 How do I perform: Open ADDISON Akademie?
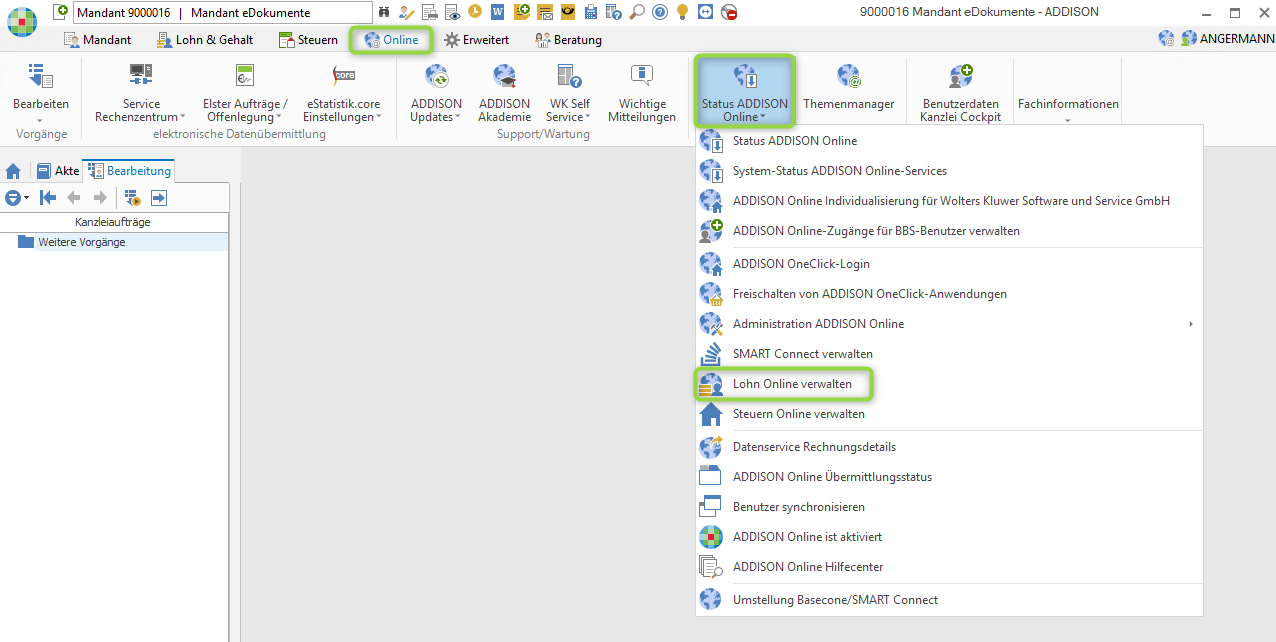click(504, 92)
